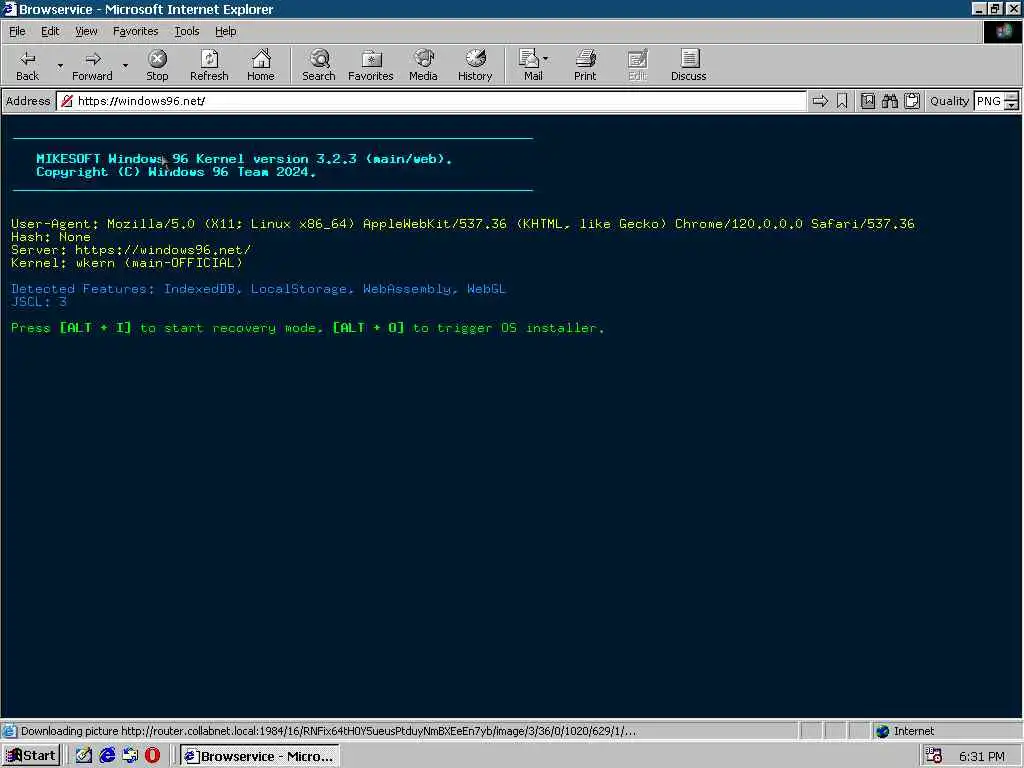The height and width of the screenshot is (768, 1024).
Task: Click the Kernel: wkern line
Action: [127, 263]
